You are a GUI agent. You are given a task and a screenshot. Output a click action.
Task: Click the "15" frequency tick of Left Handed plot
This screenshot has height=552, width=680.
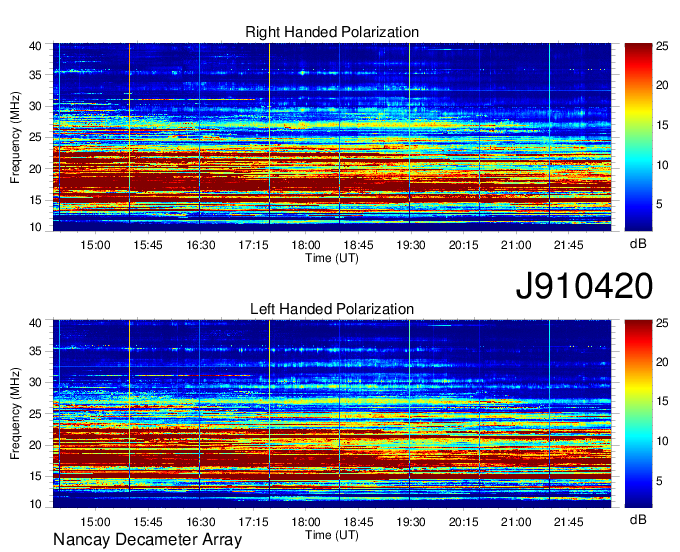pyautogui.click(x=36, y=477)
